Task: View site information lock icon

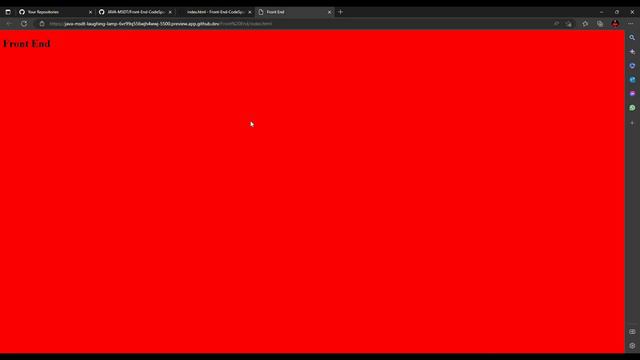Action: pos(42,24)
